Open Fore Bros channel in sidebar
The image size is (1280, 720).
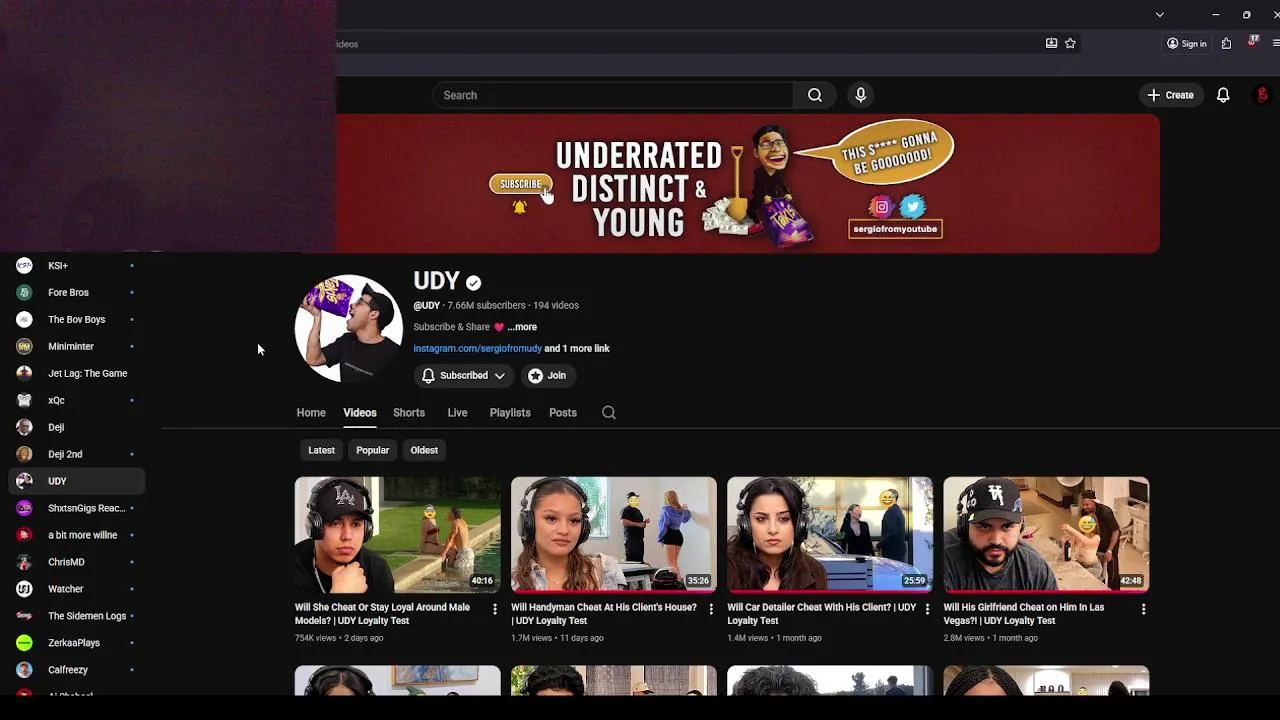point(76,293)
